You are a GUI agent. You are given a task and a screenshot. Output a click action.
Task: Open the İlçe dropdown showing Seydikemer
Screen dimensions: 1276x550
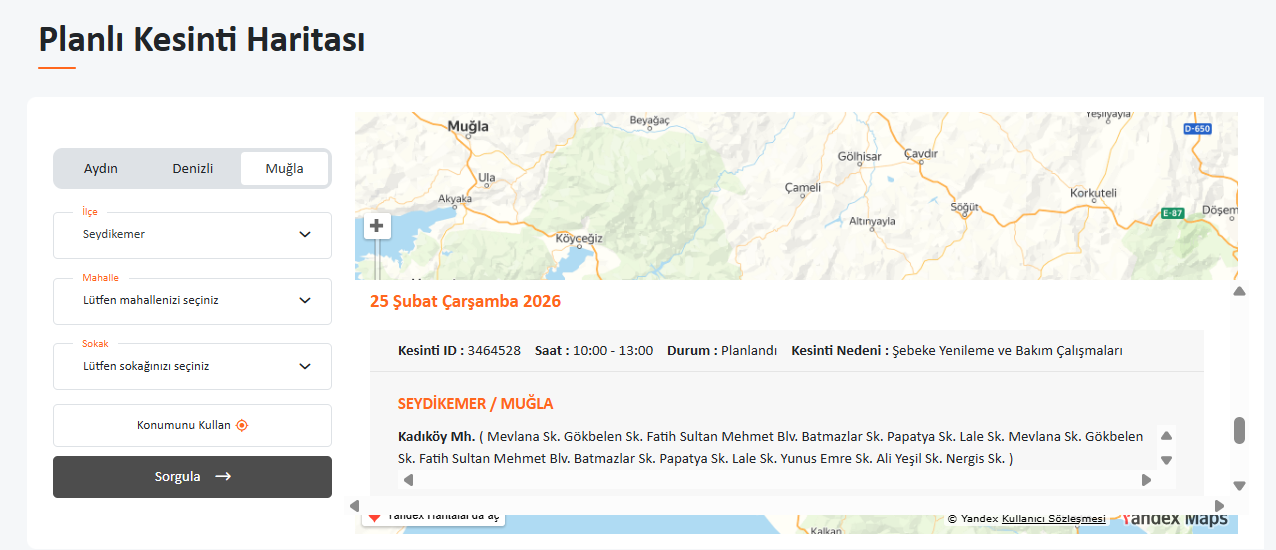click(x=192, y=235)
